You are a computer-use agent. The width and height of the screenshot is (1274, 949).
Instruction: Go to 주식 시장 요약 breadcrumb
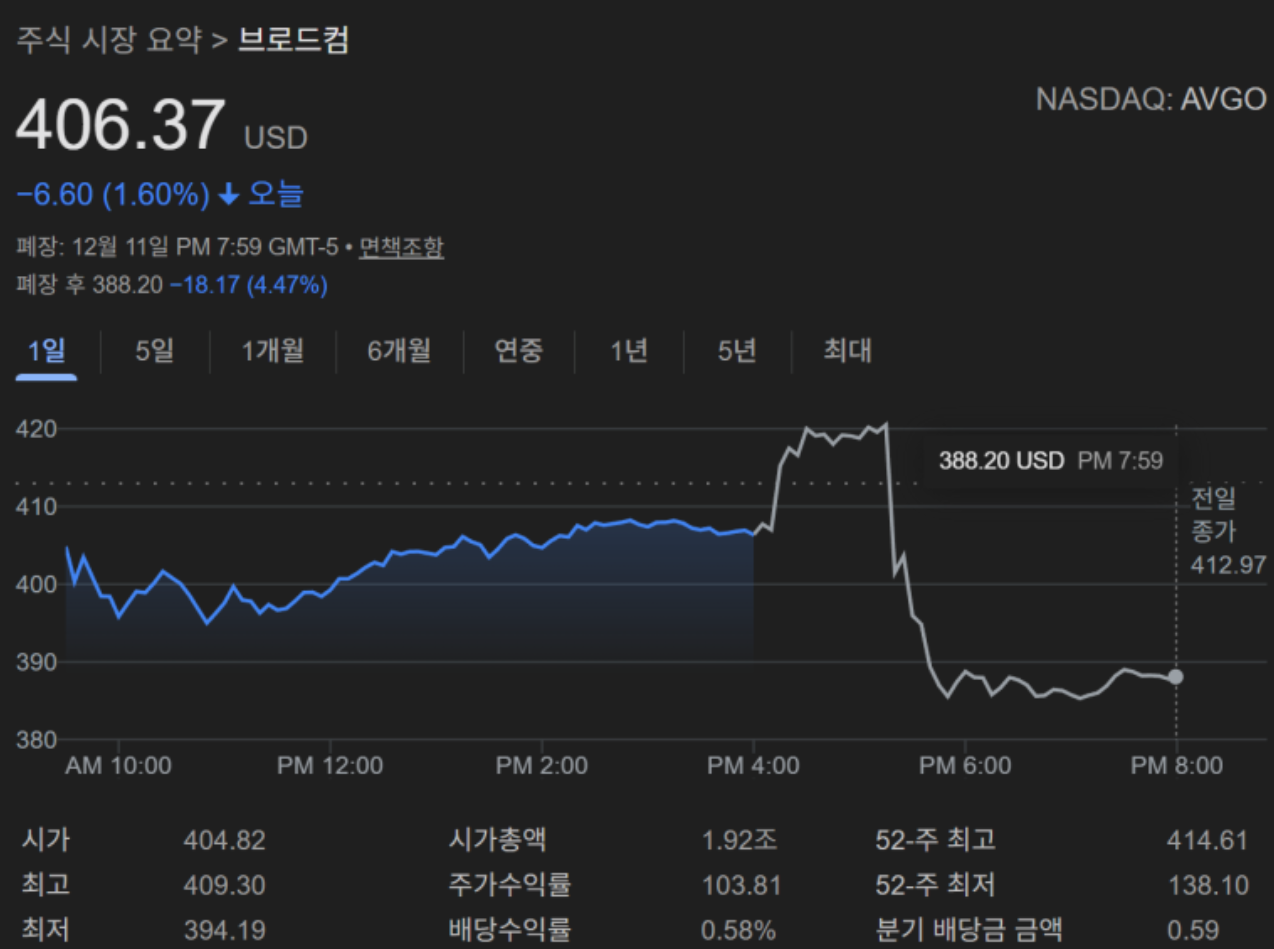pos(109,41)
